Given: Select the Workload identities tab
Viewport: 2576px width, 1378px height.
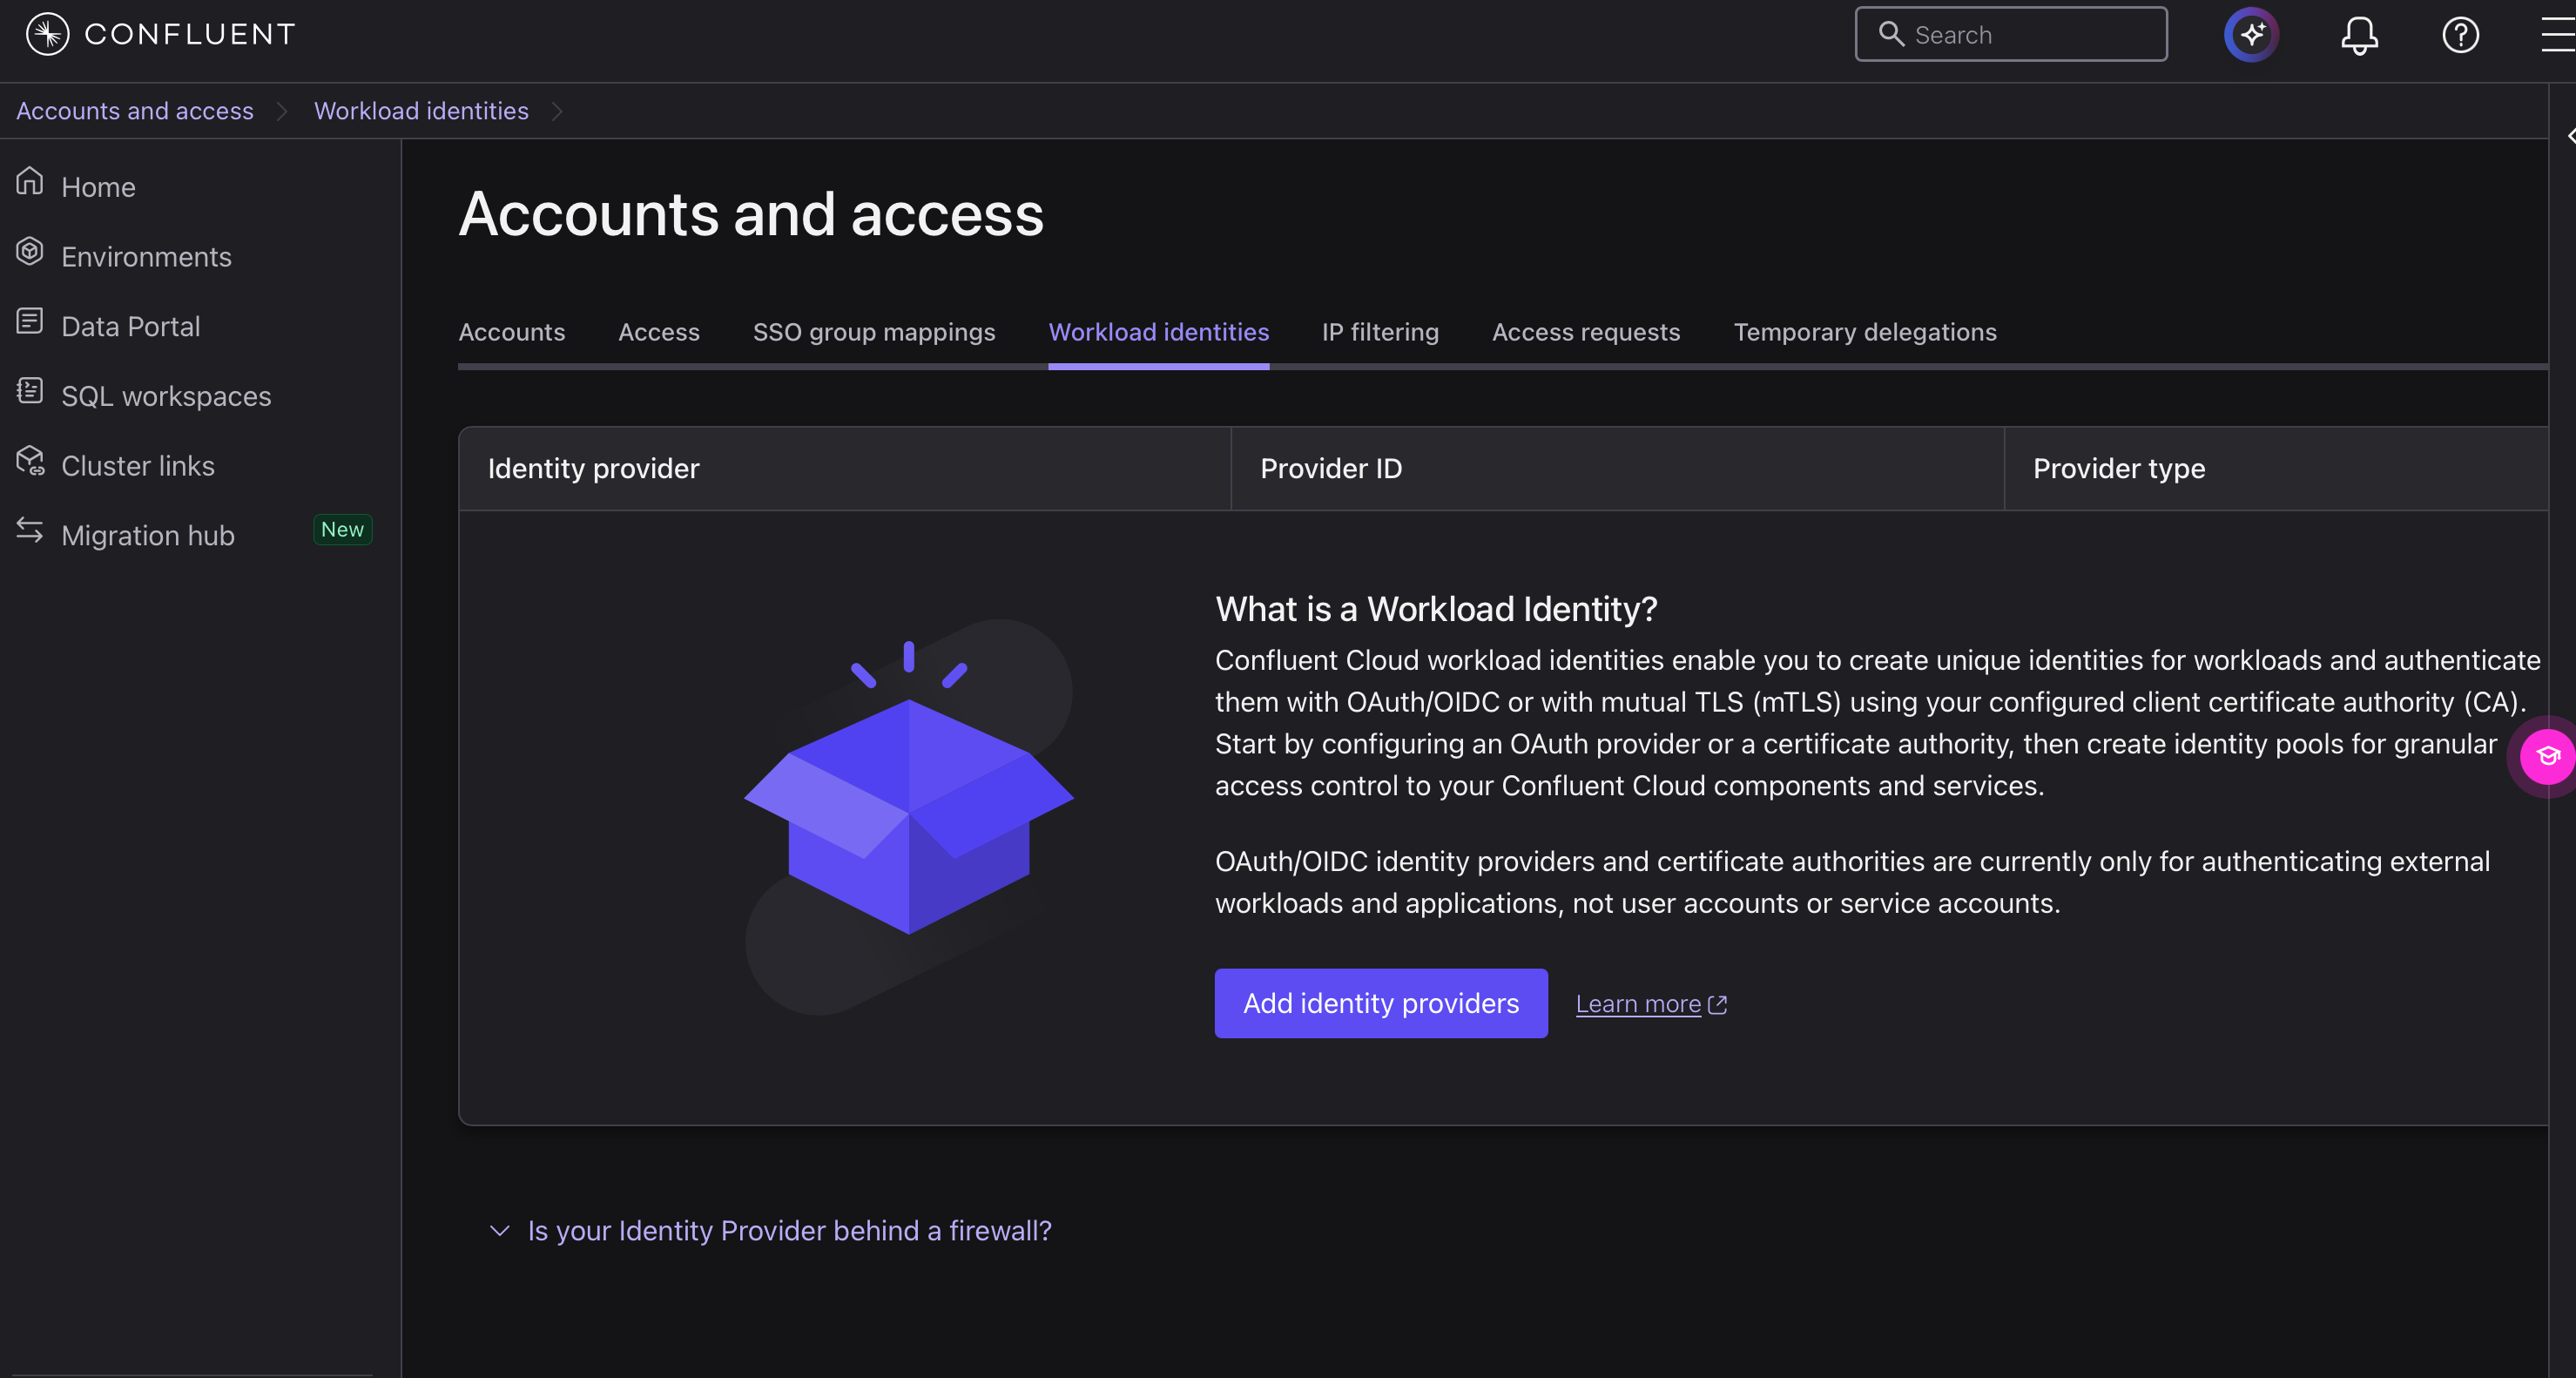Looking at the screenshot, I should click(1158, 332).
